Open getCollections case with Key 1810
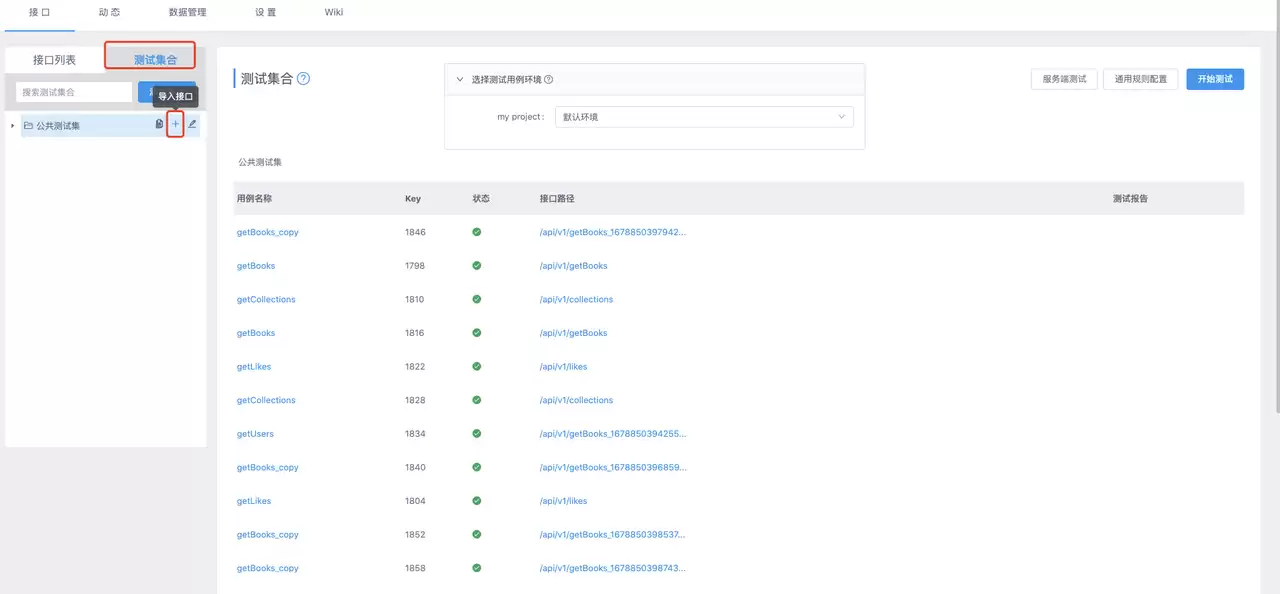This screenshot has width=1280, height=594. [266, 299]
